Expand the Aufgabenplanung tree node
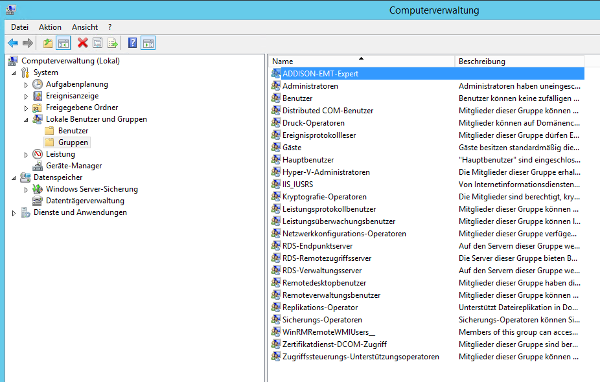600x382 pixels. pos(26,85)
